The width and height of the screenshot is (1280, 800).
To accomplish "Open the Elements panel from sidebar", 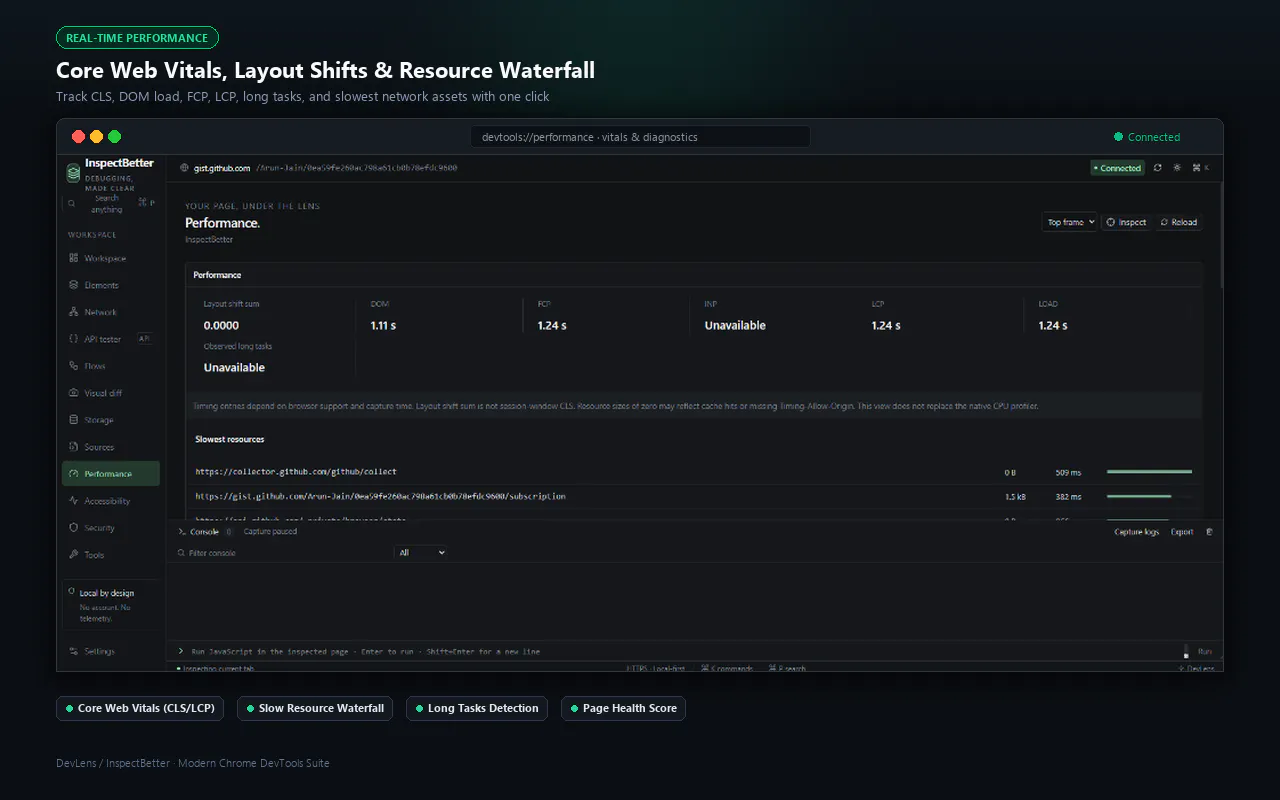I will coord(110,285).
